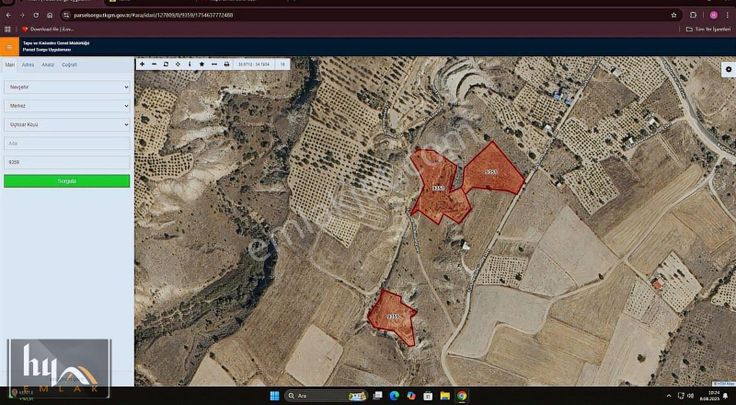Open Task View on taskbar
Viewport: 736px width, 405px height.
tap(377, 396)
